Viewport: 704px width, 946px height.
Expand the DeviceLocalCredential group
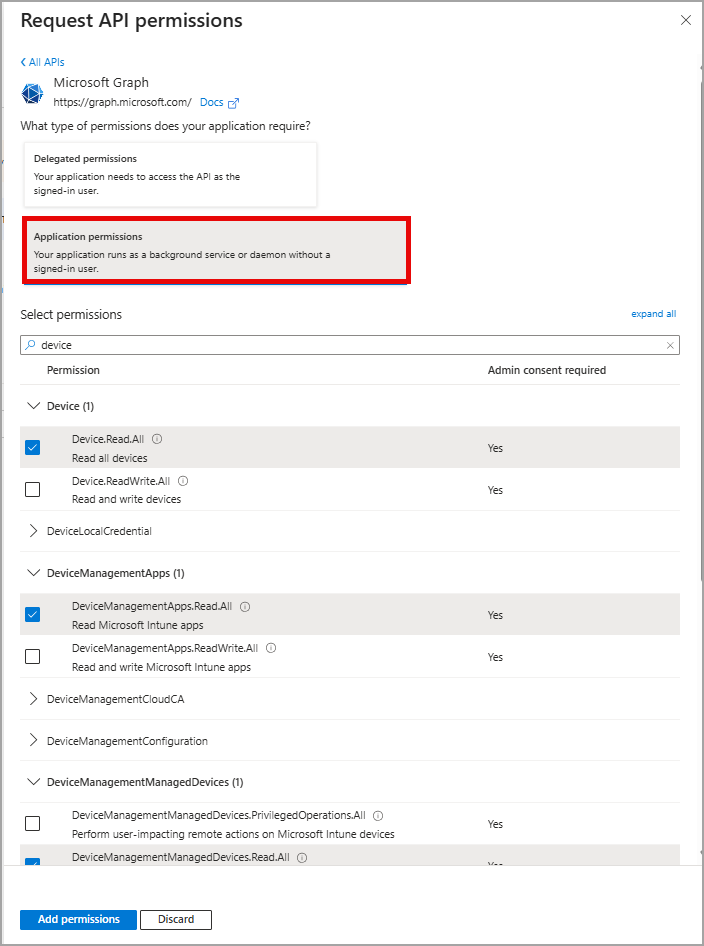(34, 531)
